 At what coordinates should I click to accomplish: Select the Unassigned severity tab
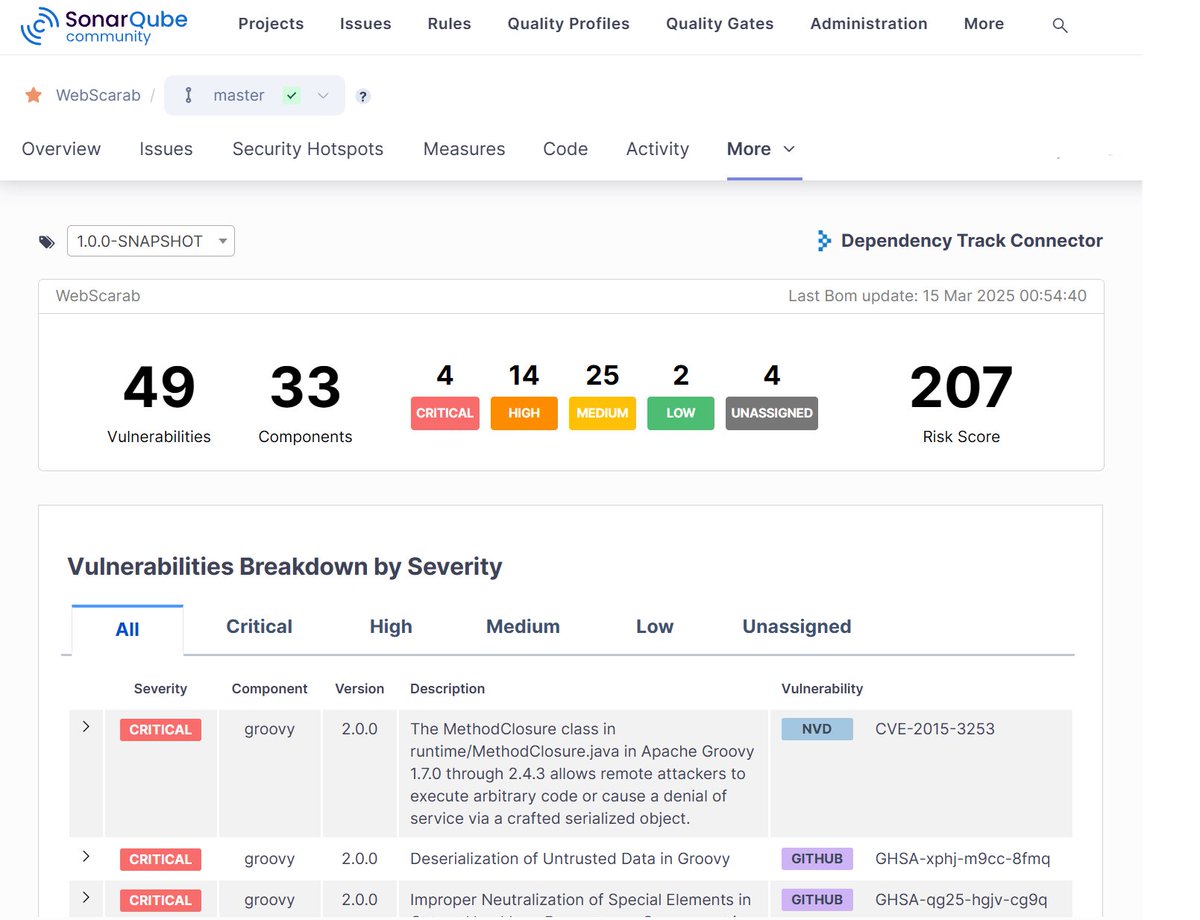pos(797,627)
